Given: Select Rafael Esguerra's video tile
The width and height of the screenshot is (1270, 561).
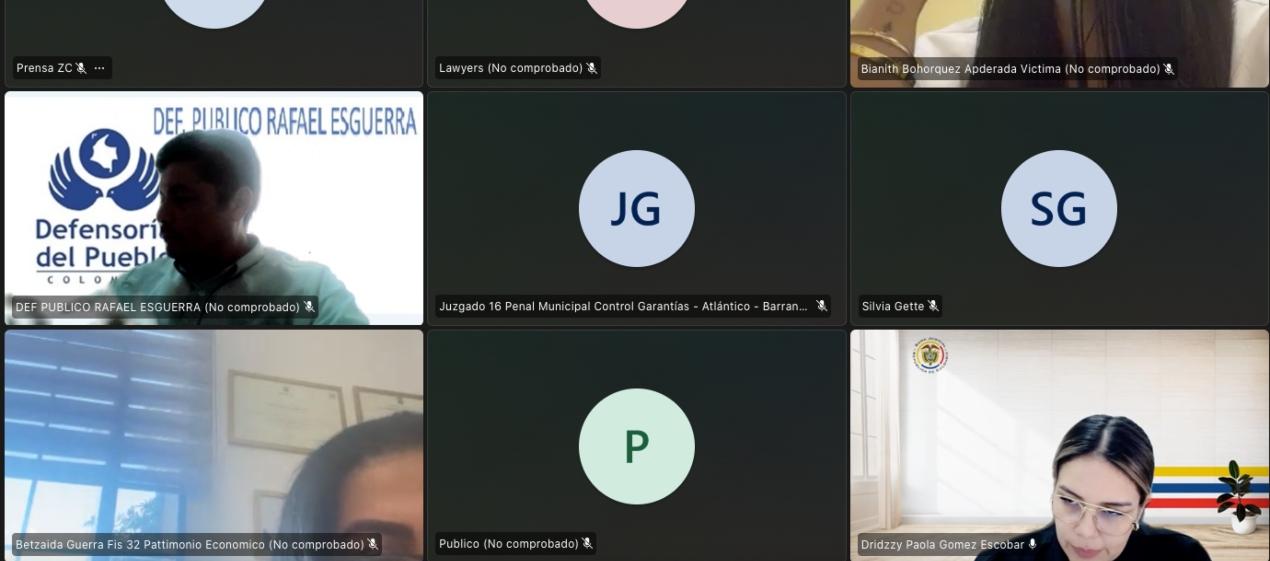Looking at the screenshot, I should (x=214, y=200).
